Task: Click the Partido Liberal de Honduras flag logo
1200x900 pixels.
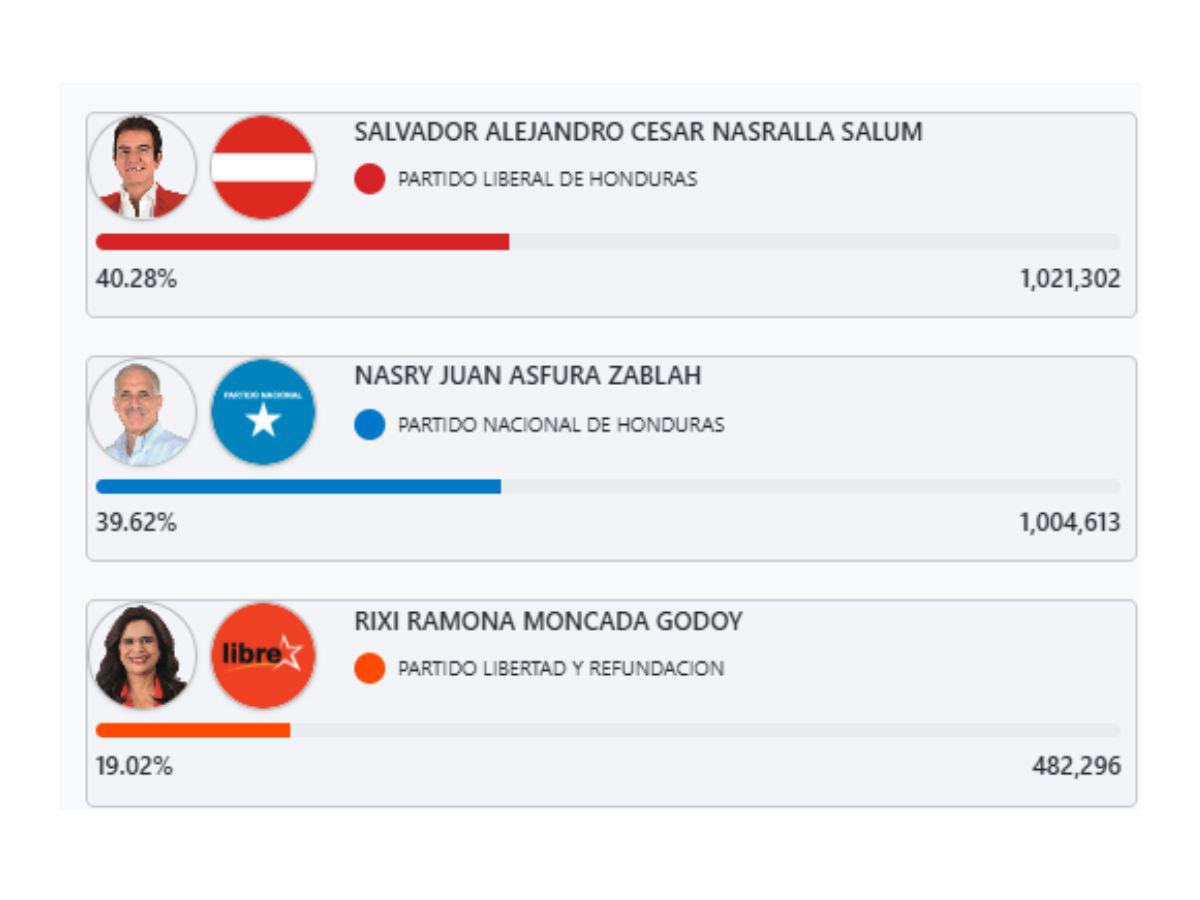Action: (263, 167)
